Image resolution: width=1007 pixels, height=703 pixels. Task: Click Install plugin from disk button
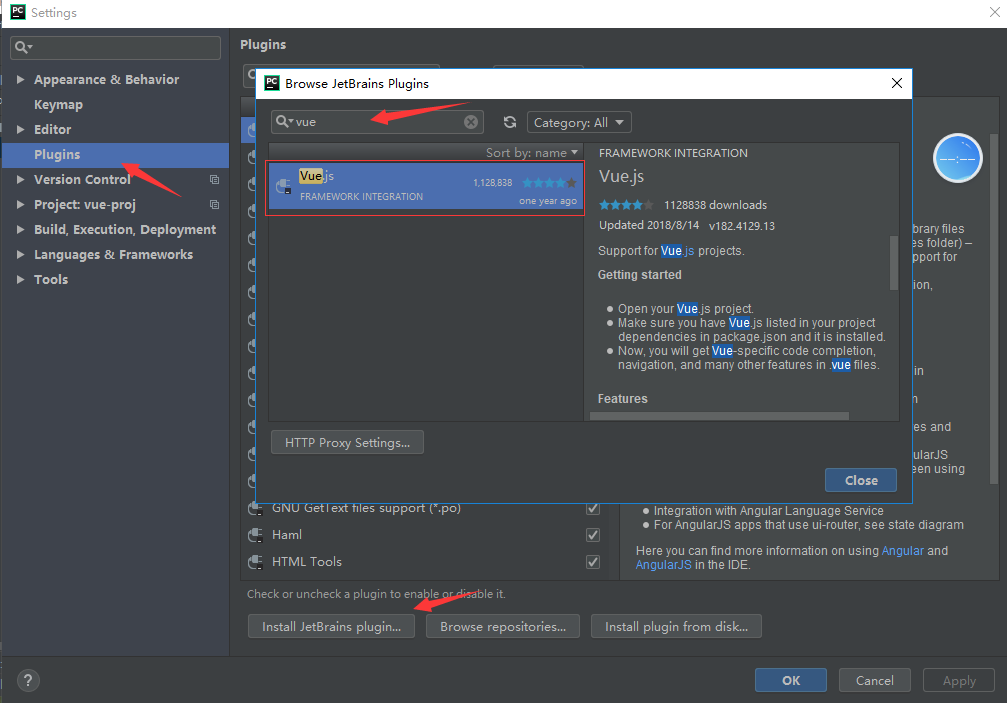676,627
